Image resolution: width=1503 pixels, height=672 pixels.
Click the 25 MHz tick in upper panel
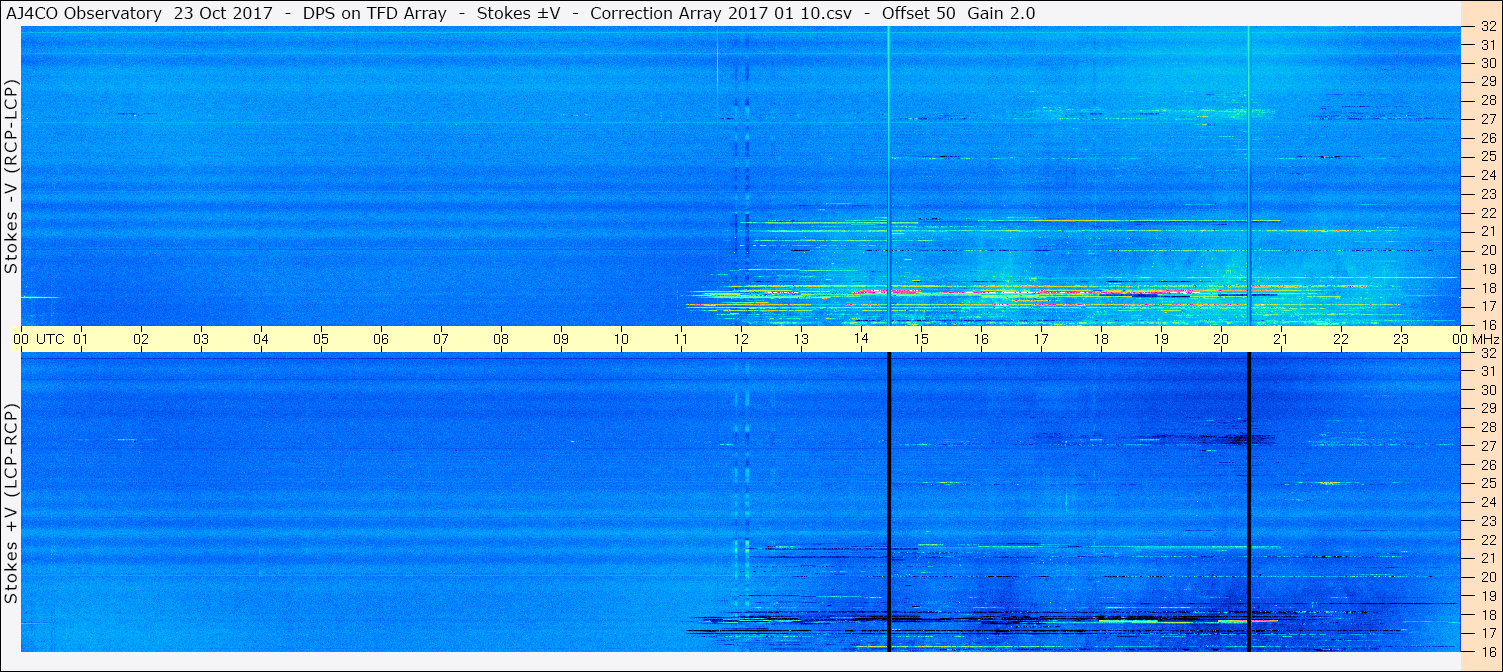tap(1487, 156)
